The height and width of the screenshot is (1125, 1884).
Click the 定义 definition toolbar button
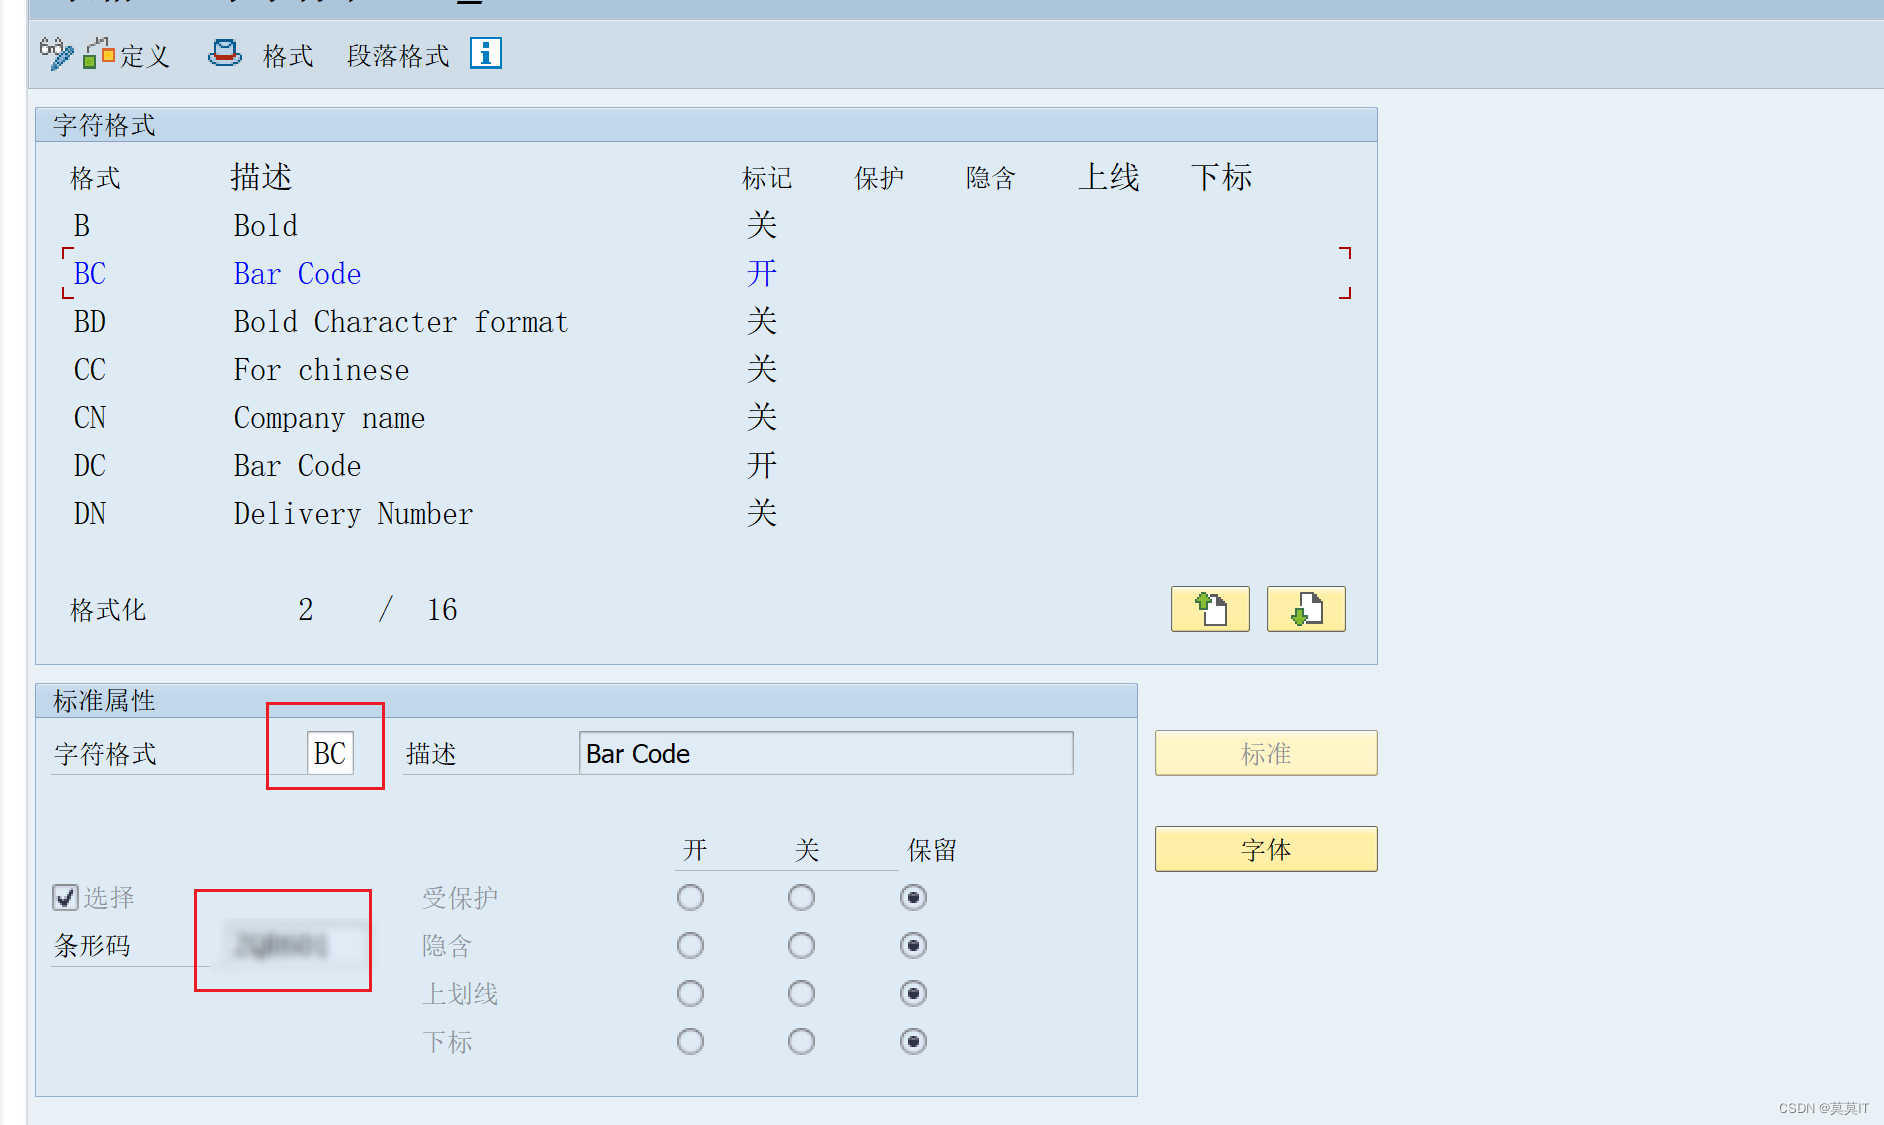126,54
